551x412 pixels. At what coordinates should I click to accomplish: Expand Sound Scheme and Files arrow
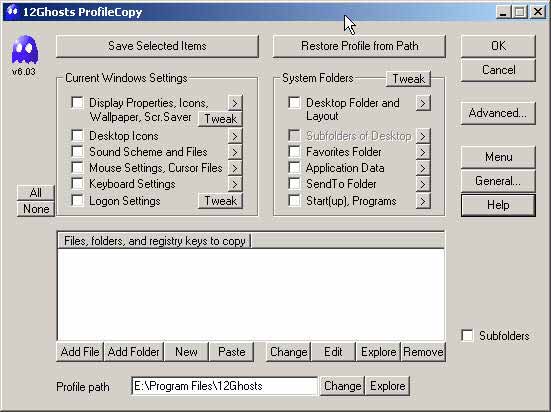coord(235,152)
